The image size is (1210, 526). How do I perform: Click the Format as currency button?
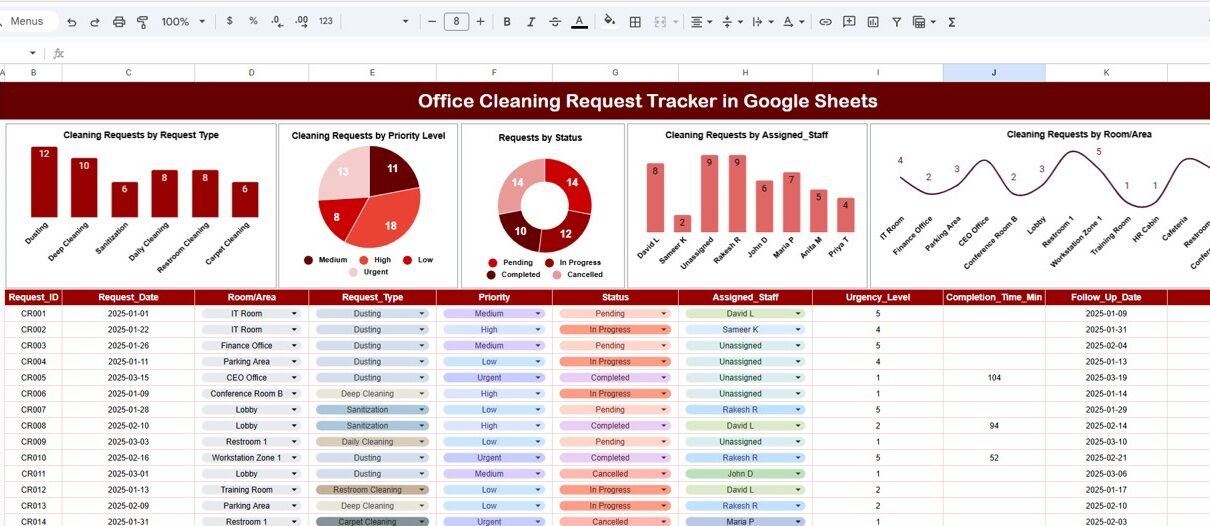coord(231,21)
